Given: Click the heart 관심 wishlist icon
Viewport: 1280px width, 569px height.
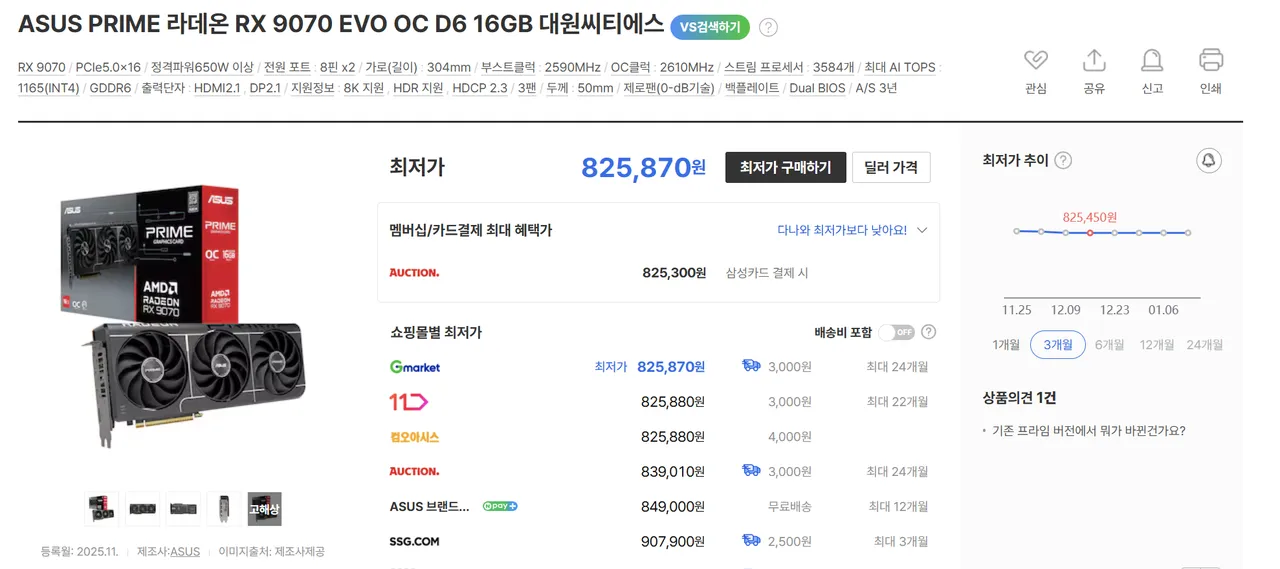Looking at the screenshot, I should tap(1036, 61).
